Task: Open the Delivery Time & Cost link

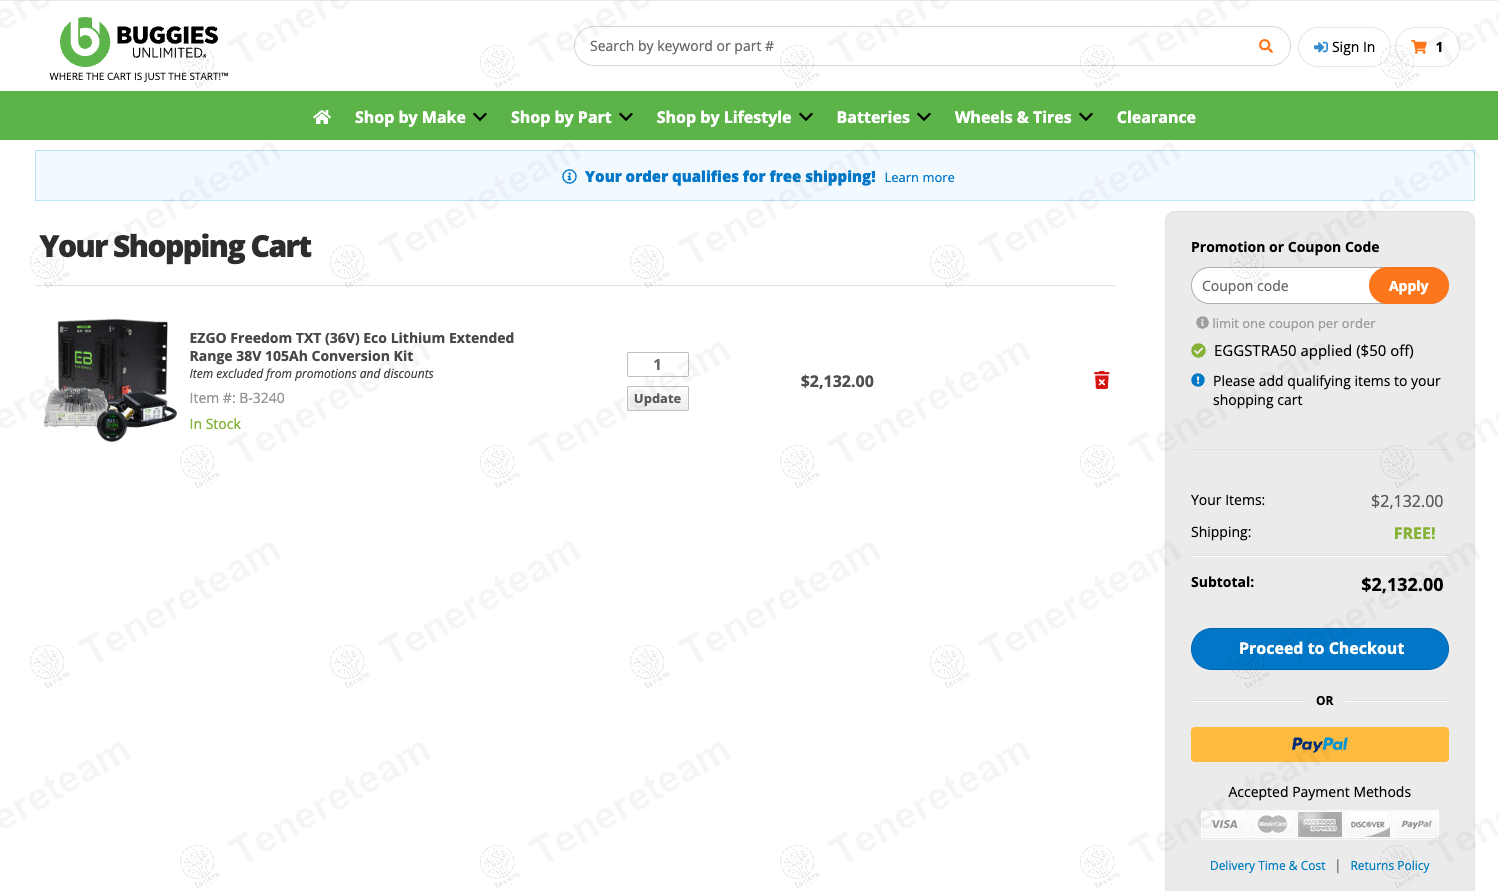Action: [1267, 866]
